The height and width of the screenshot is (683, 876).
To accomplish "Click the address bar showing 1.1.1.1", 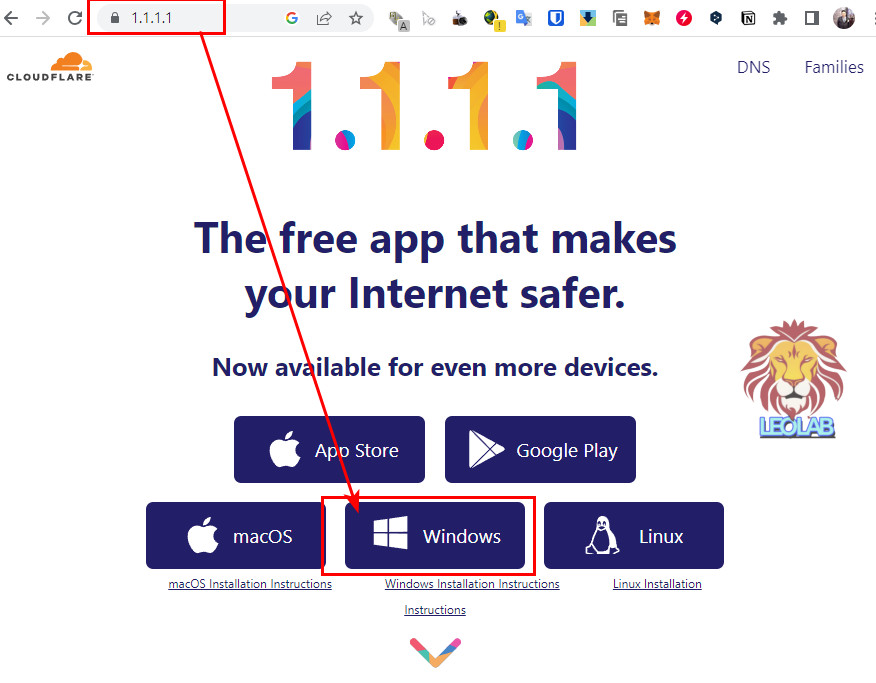I will (190, 18).
